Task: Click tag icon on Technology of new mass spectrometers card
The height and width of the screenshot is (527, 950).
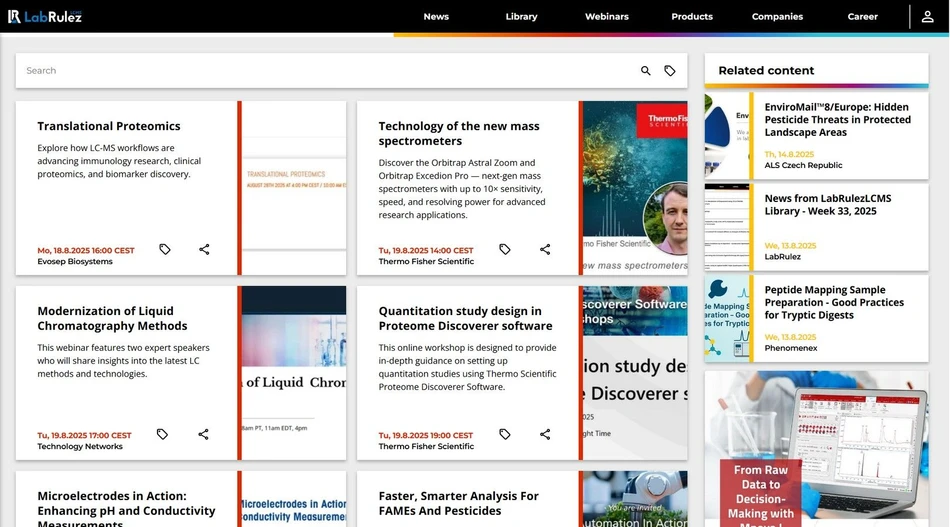Action: (x=505, y=249)
